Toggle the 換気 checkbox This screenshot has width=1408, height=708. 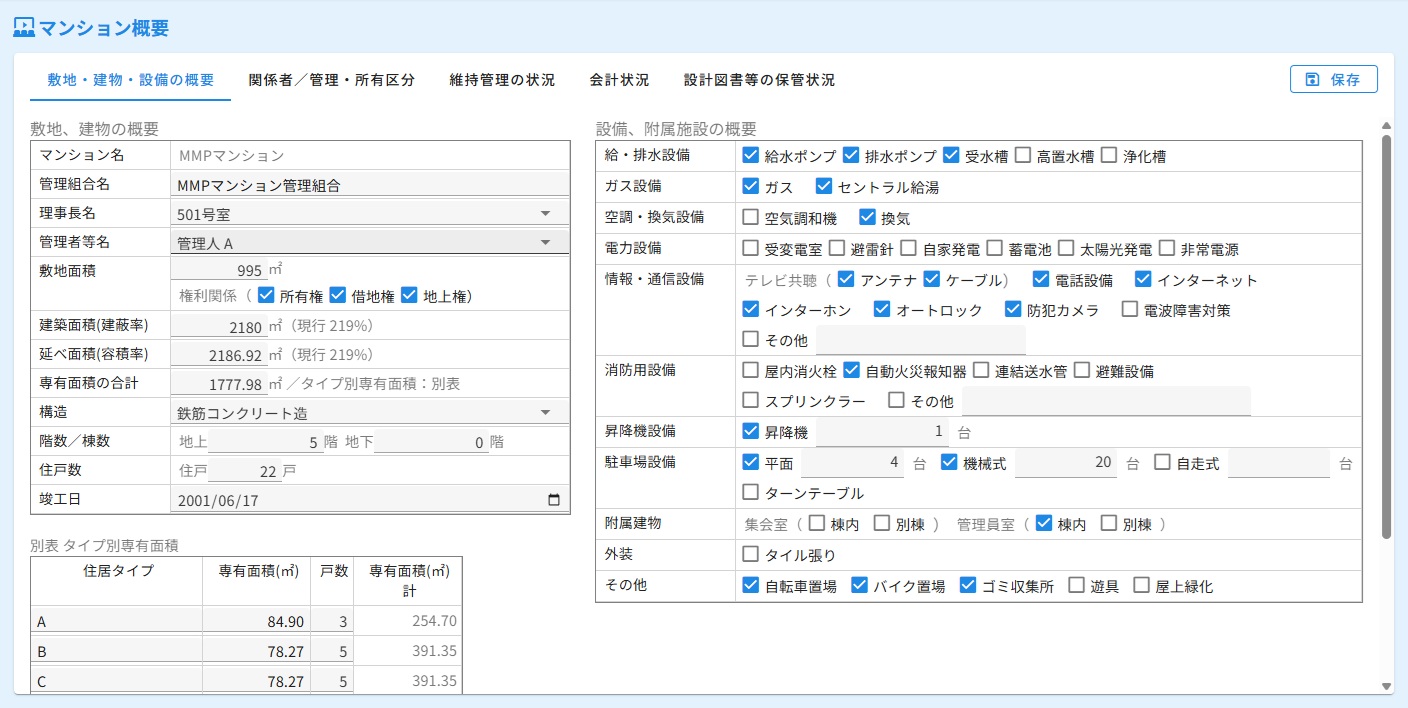(x=867, y=217)
